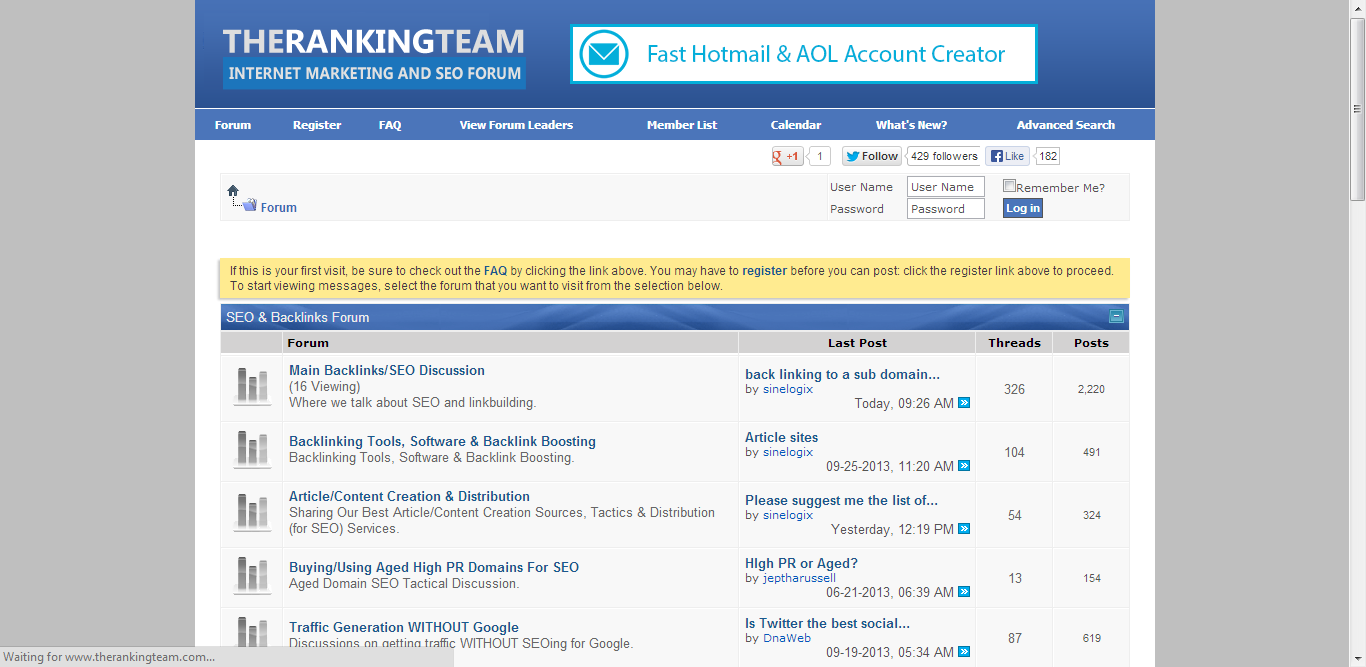Open Traffic Generation WITHOUT Google forum
Screen dimensions: 1366x667
tap(404, 627)
